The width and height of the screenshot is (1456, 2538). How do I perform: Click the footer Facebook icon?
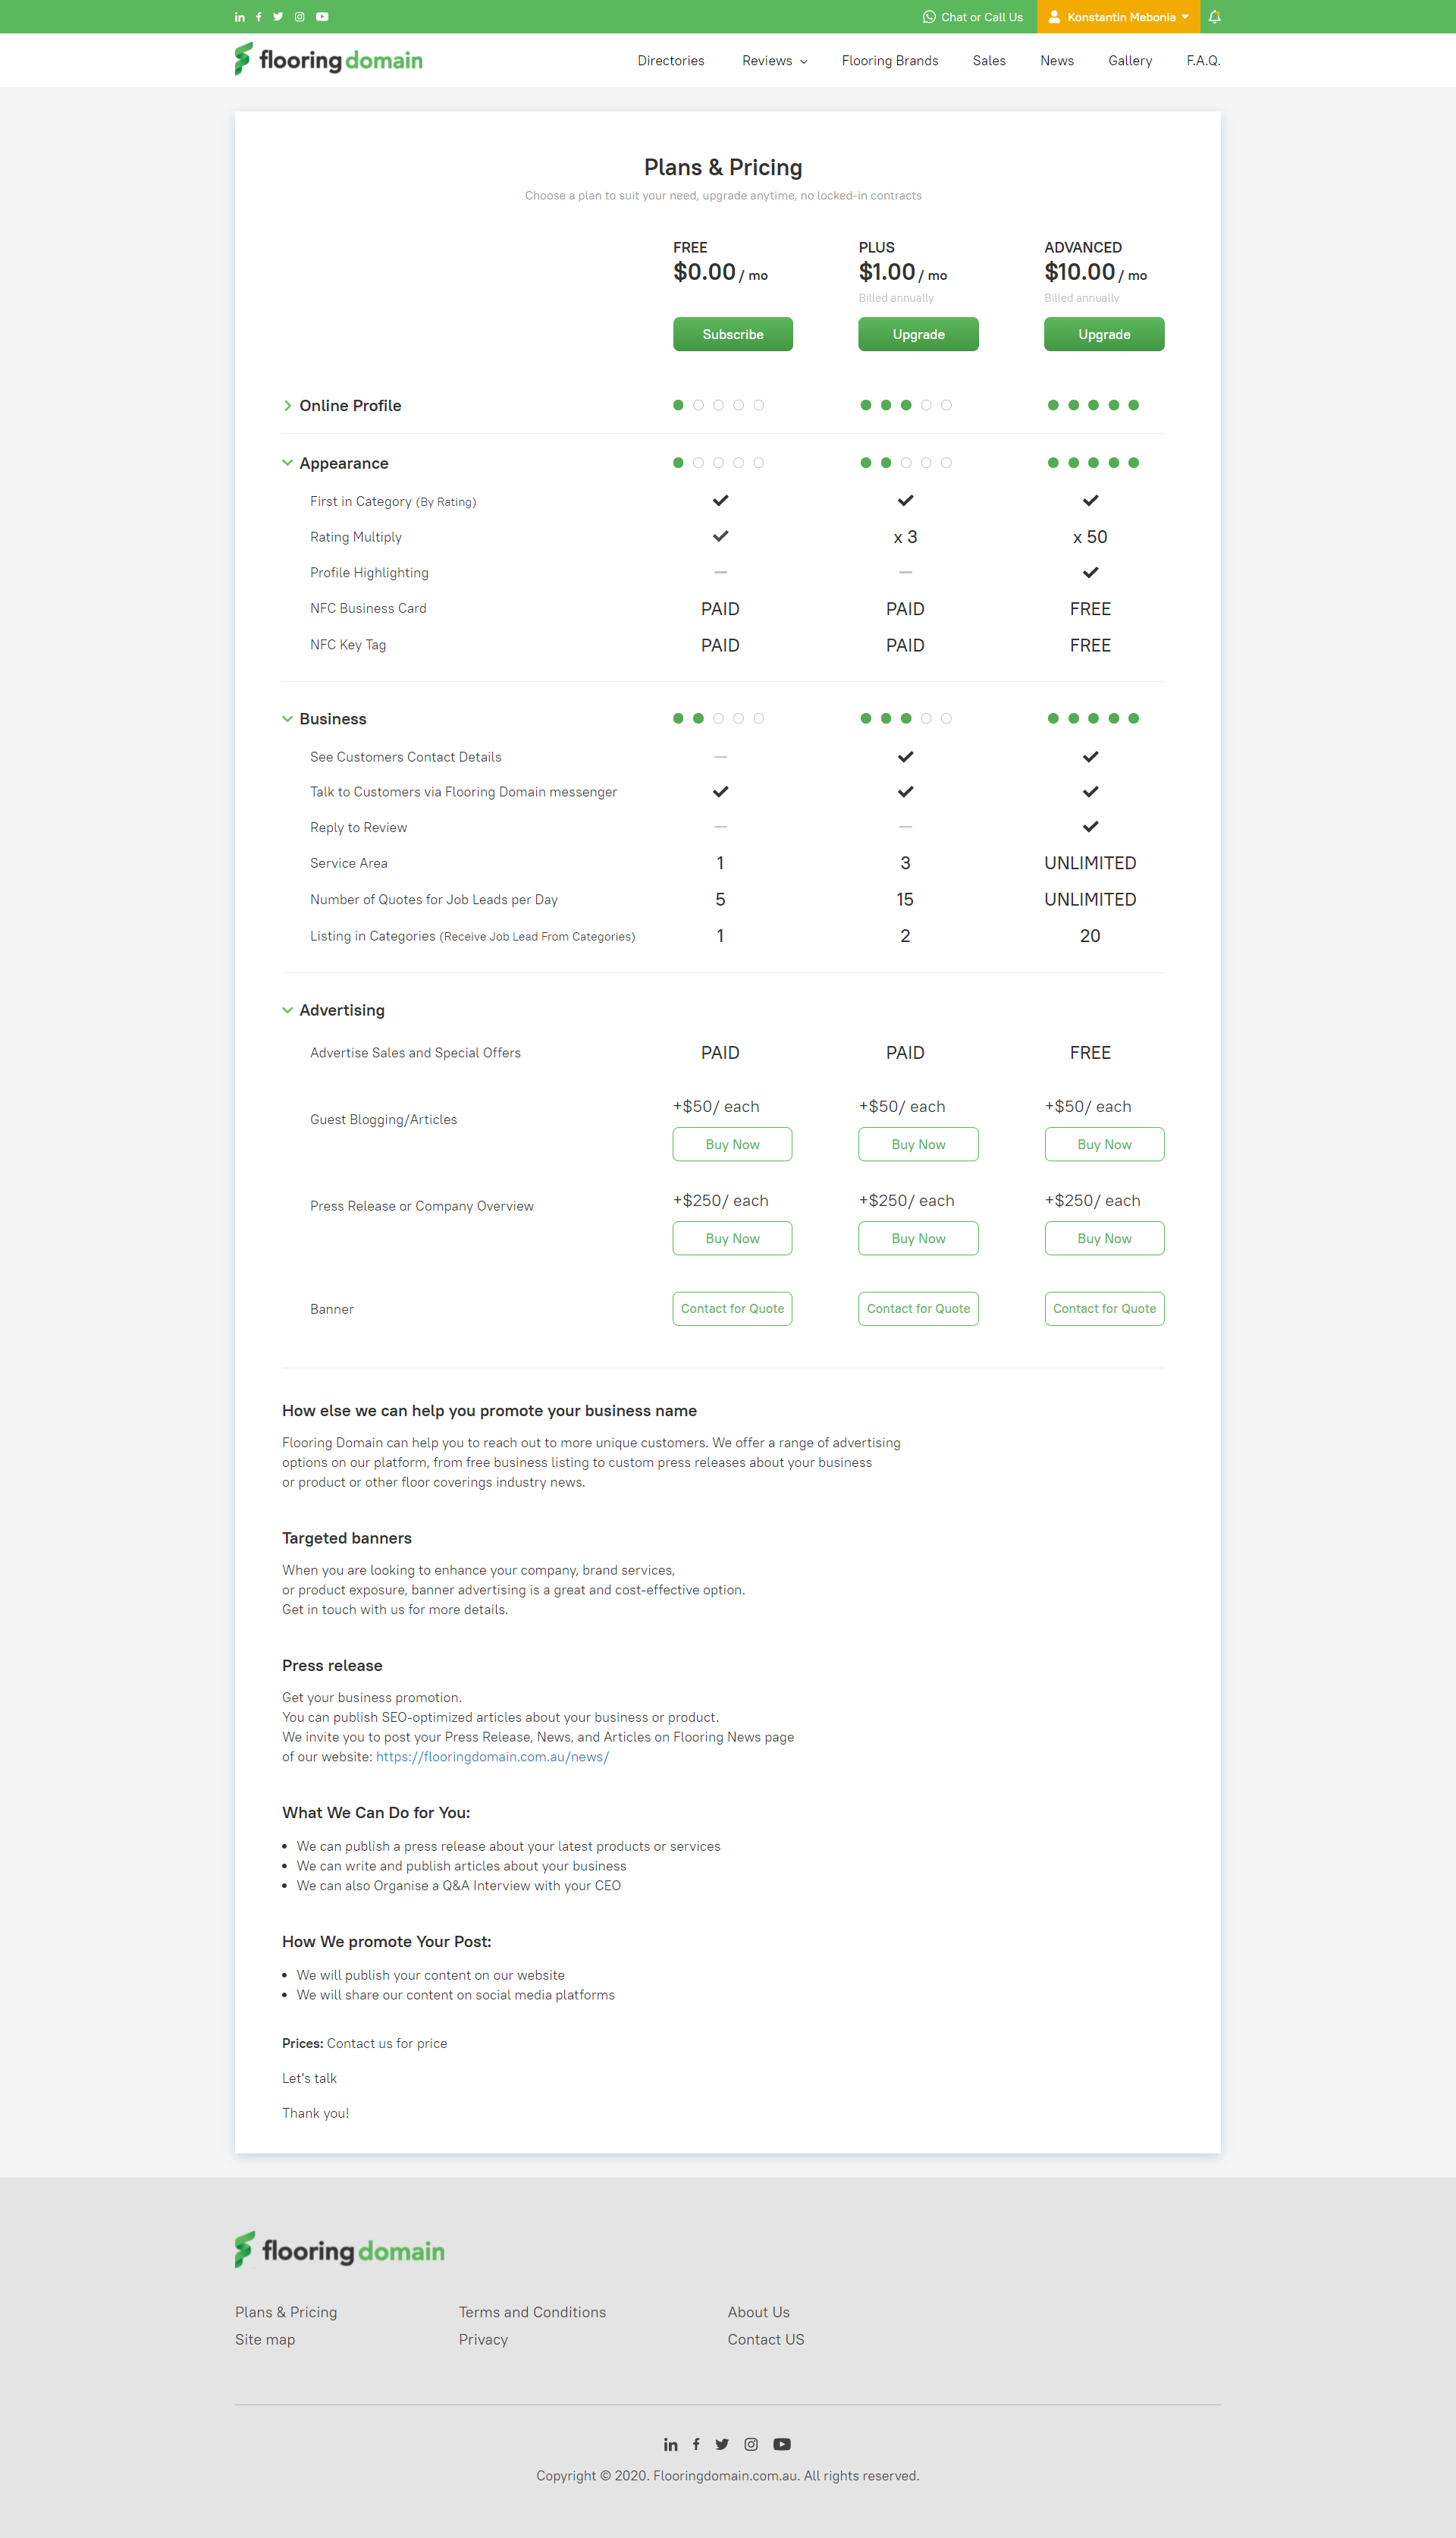696,2444
